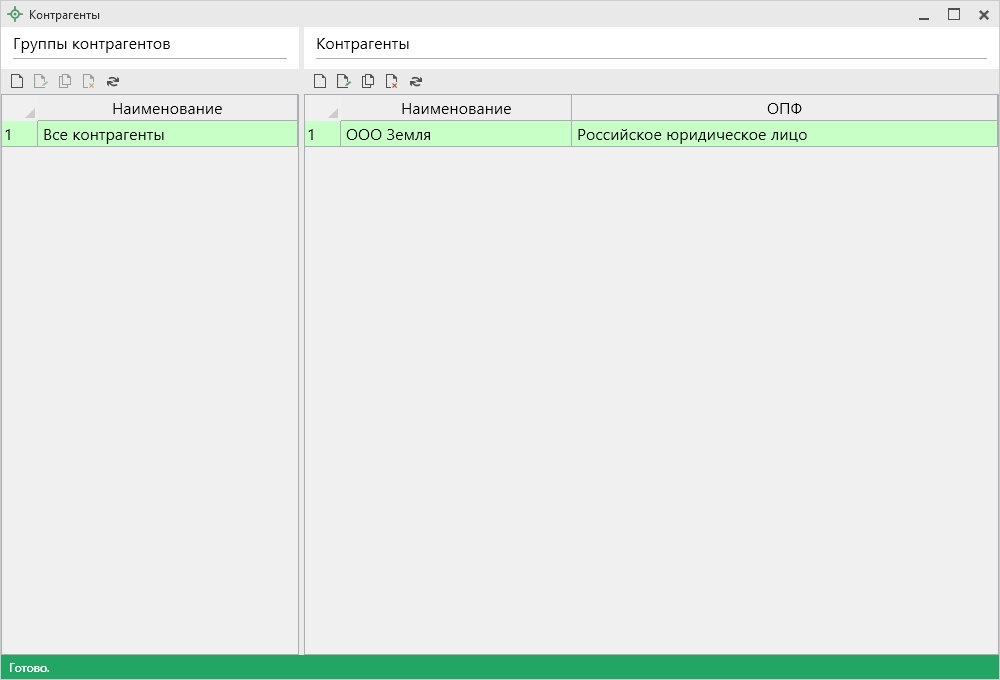Click the Российское юридическое лицо cell
Image resolution: width=1000 pixels, height=680 pixels.
pos(784,134)
